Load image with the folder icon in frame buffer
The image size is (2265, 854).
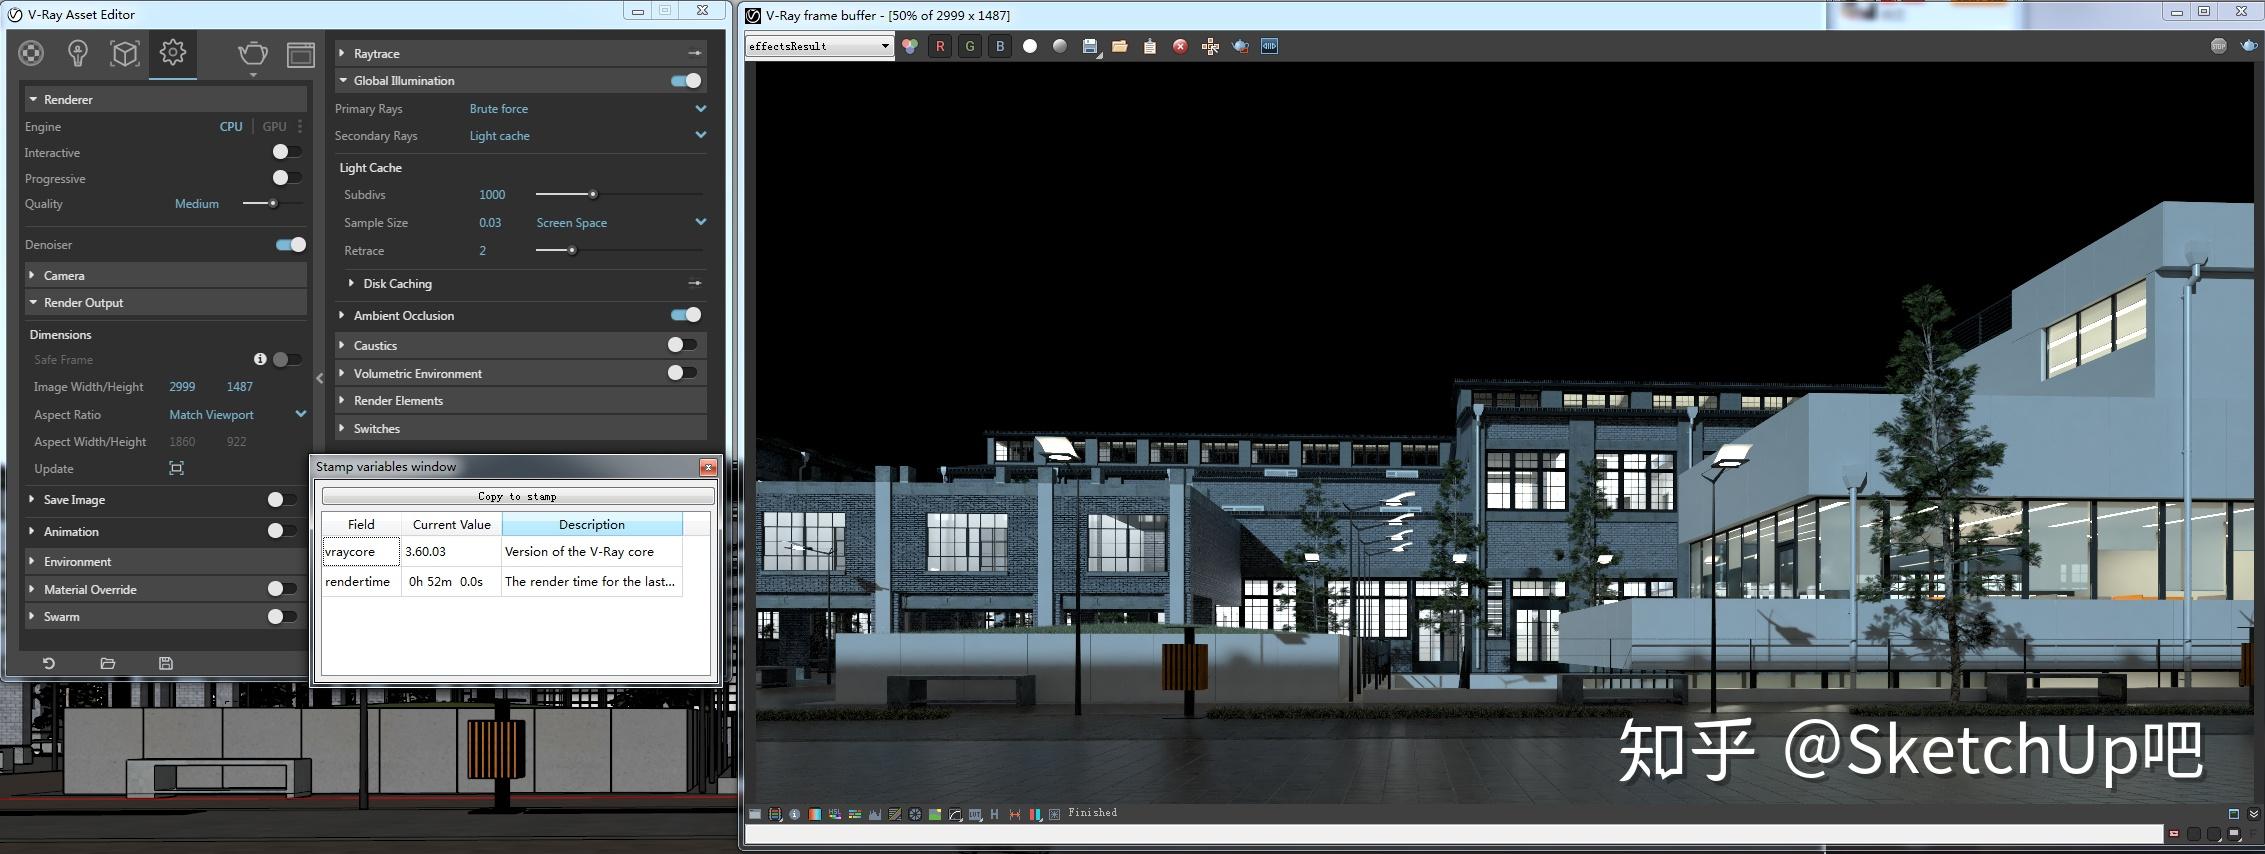click(1120, 46)
